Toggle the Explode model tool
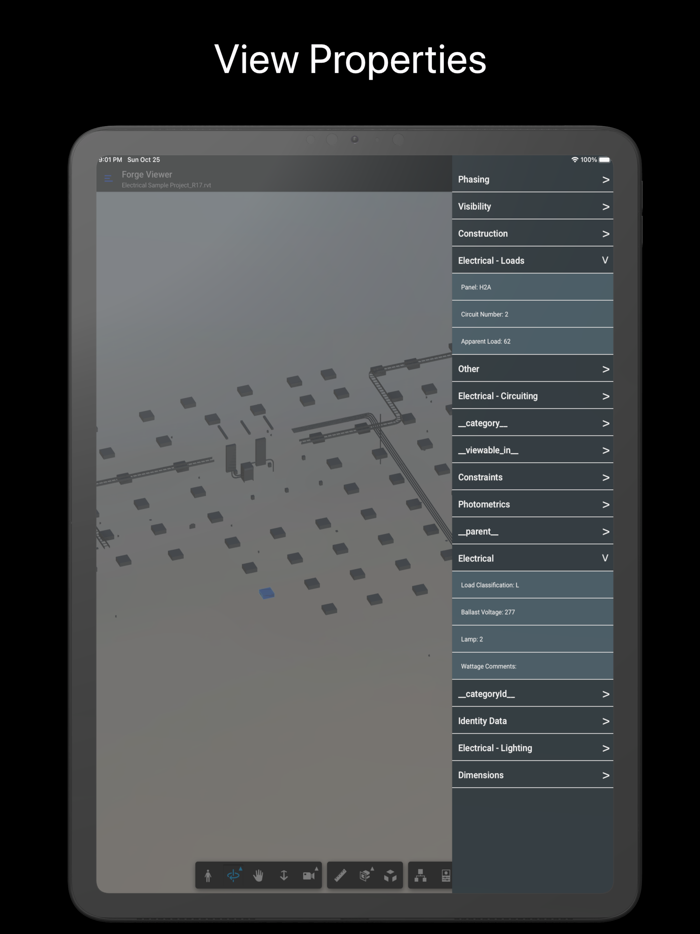This screenshot has width=700, height=934. 390,876
